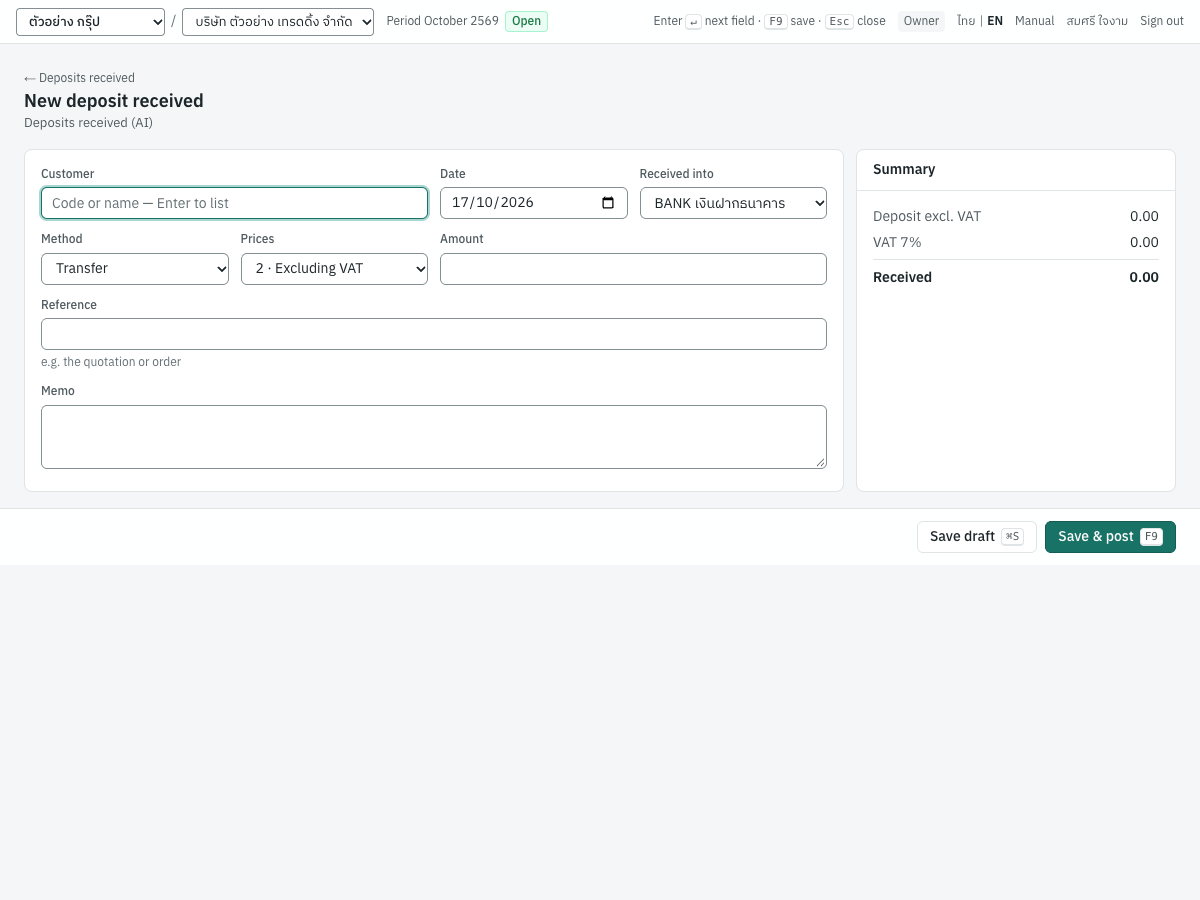Click the Deposit excl. VAT label

coord(927,216)
